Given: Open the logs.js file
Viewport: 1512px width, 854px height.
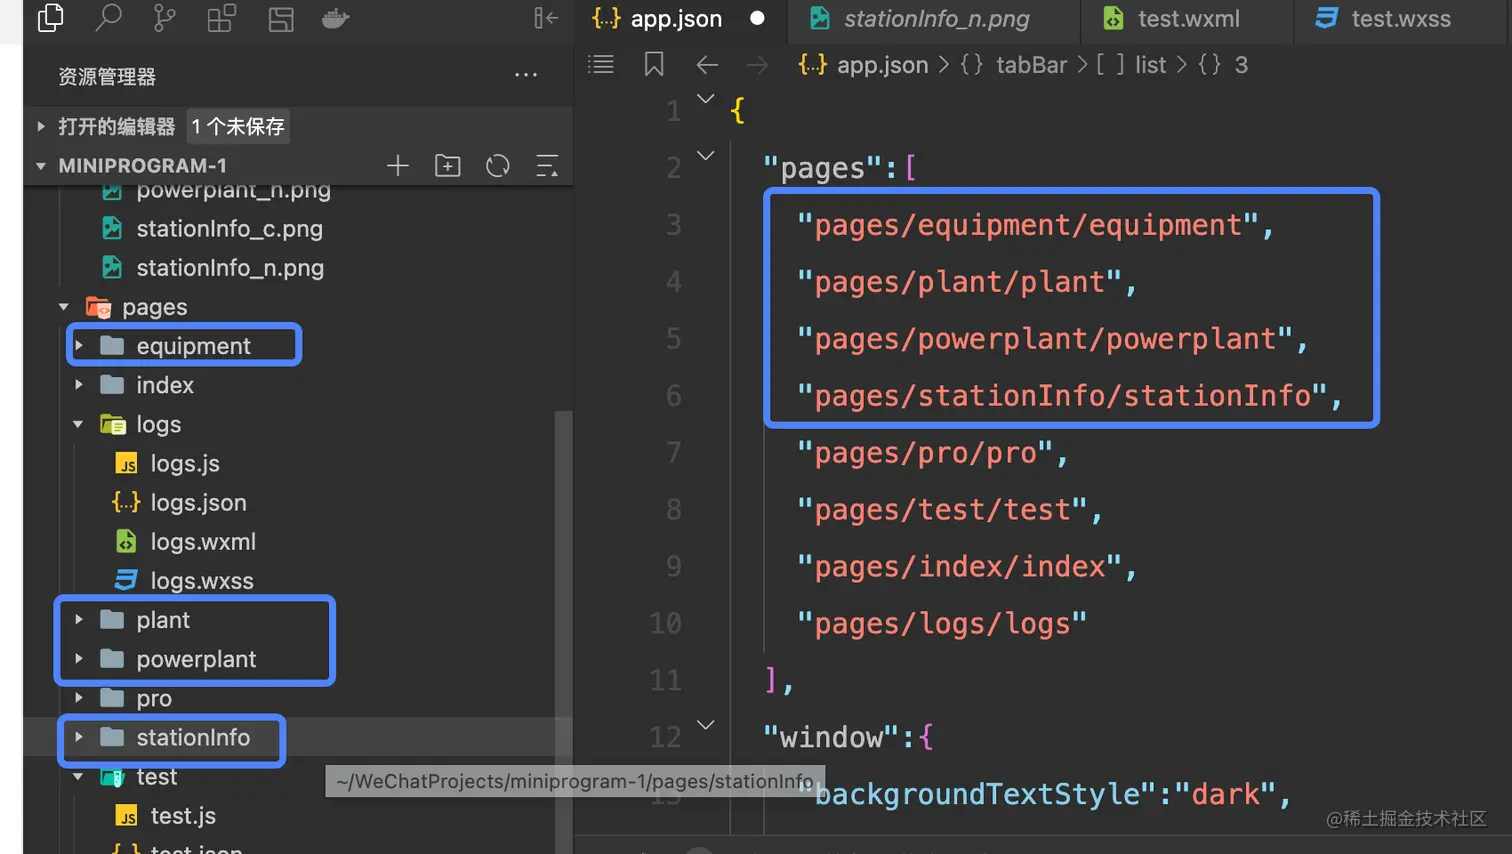Looking at the screenshot, I should [x=185, y=464].
